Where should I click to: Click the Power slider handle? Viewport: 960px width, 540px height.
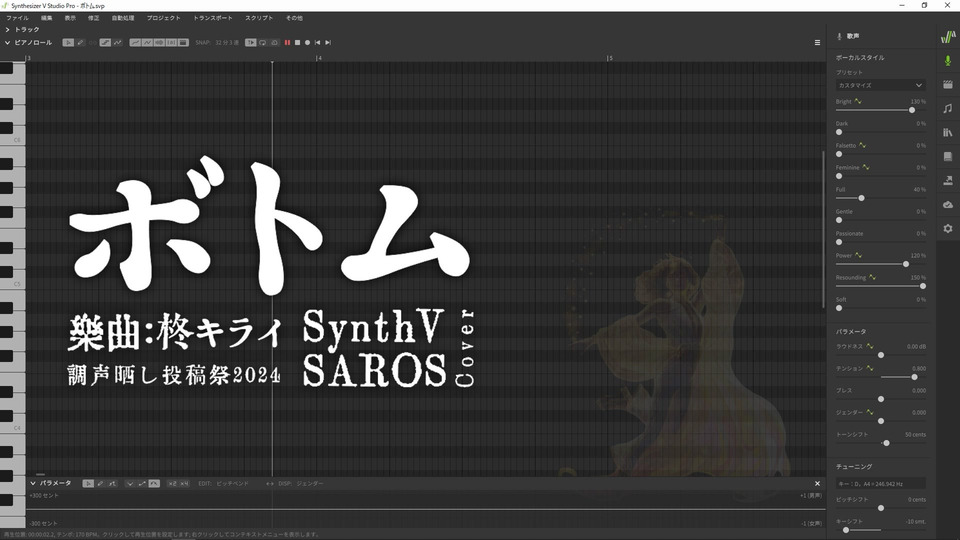(906, 264)
